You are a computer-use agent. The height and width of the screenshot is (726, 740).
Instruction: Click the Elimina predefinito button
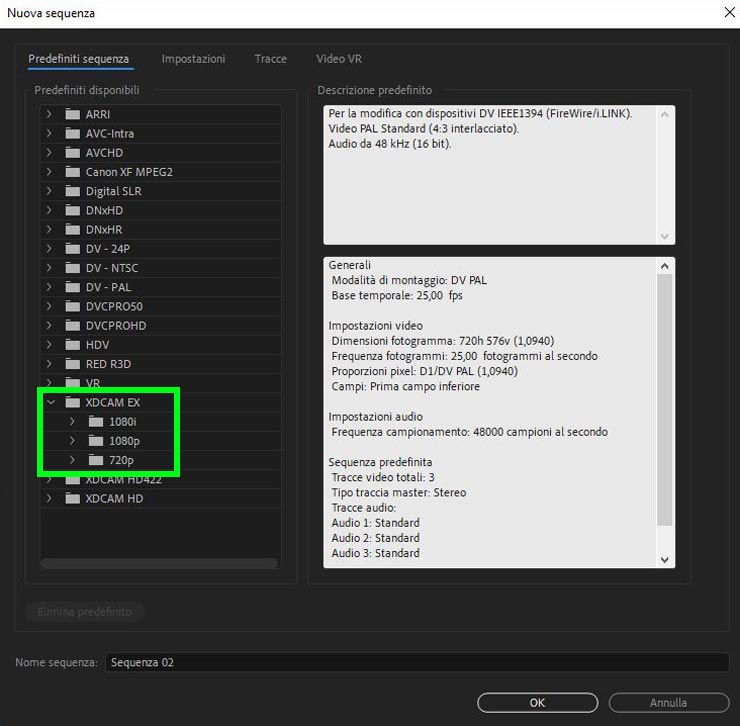(x=84, y=612)
